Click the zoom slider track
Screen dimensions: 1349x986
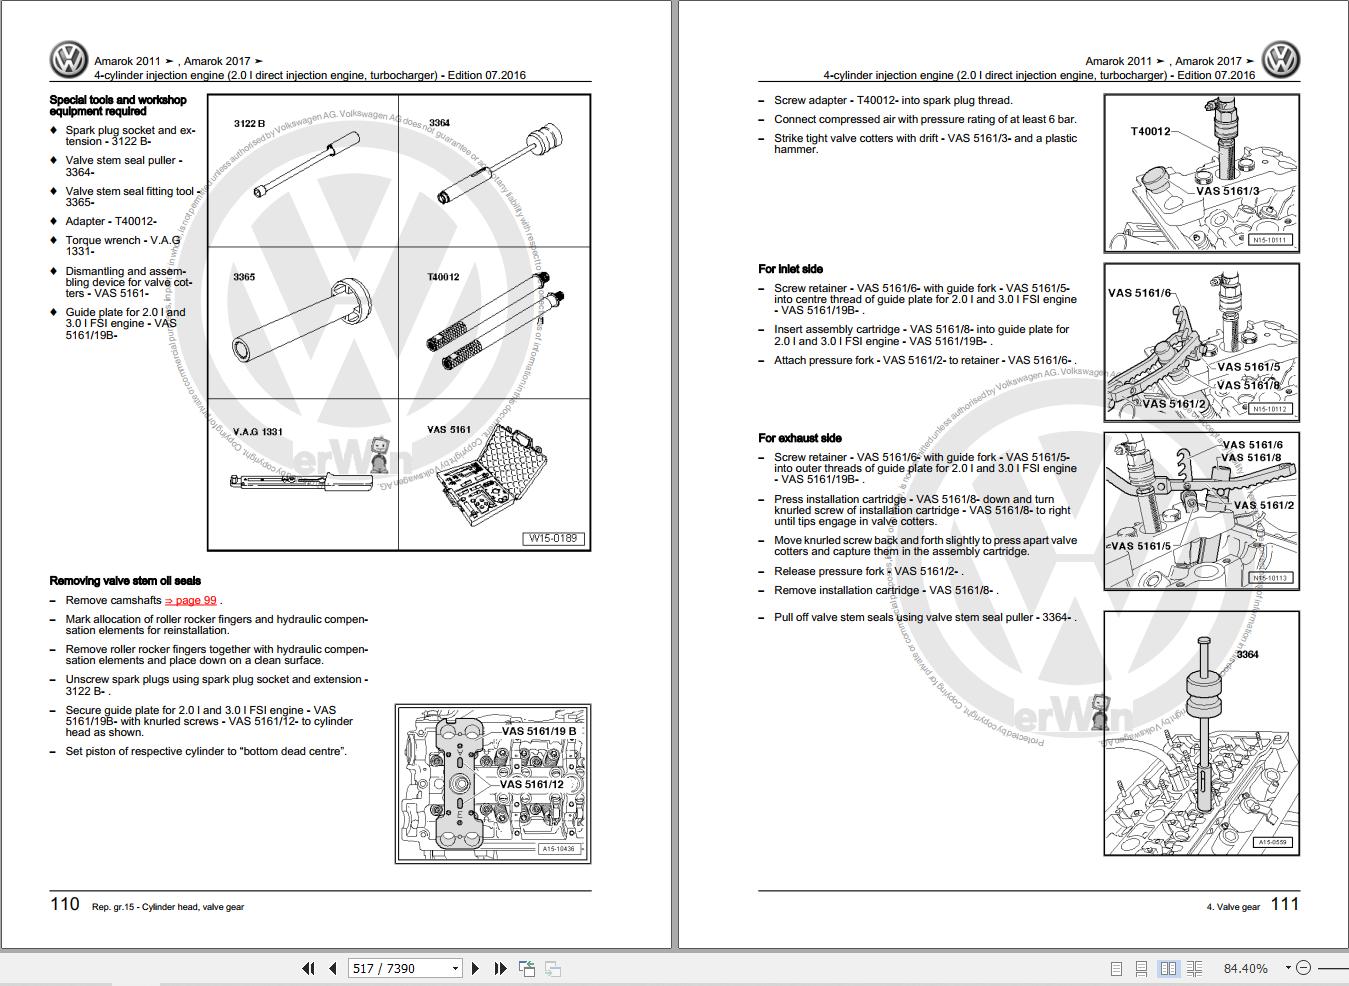pyautogui.click(x=1333, y=968)
